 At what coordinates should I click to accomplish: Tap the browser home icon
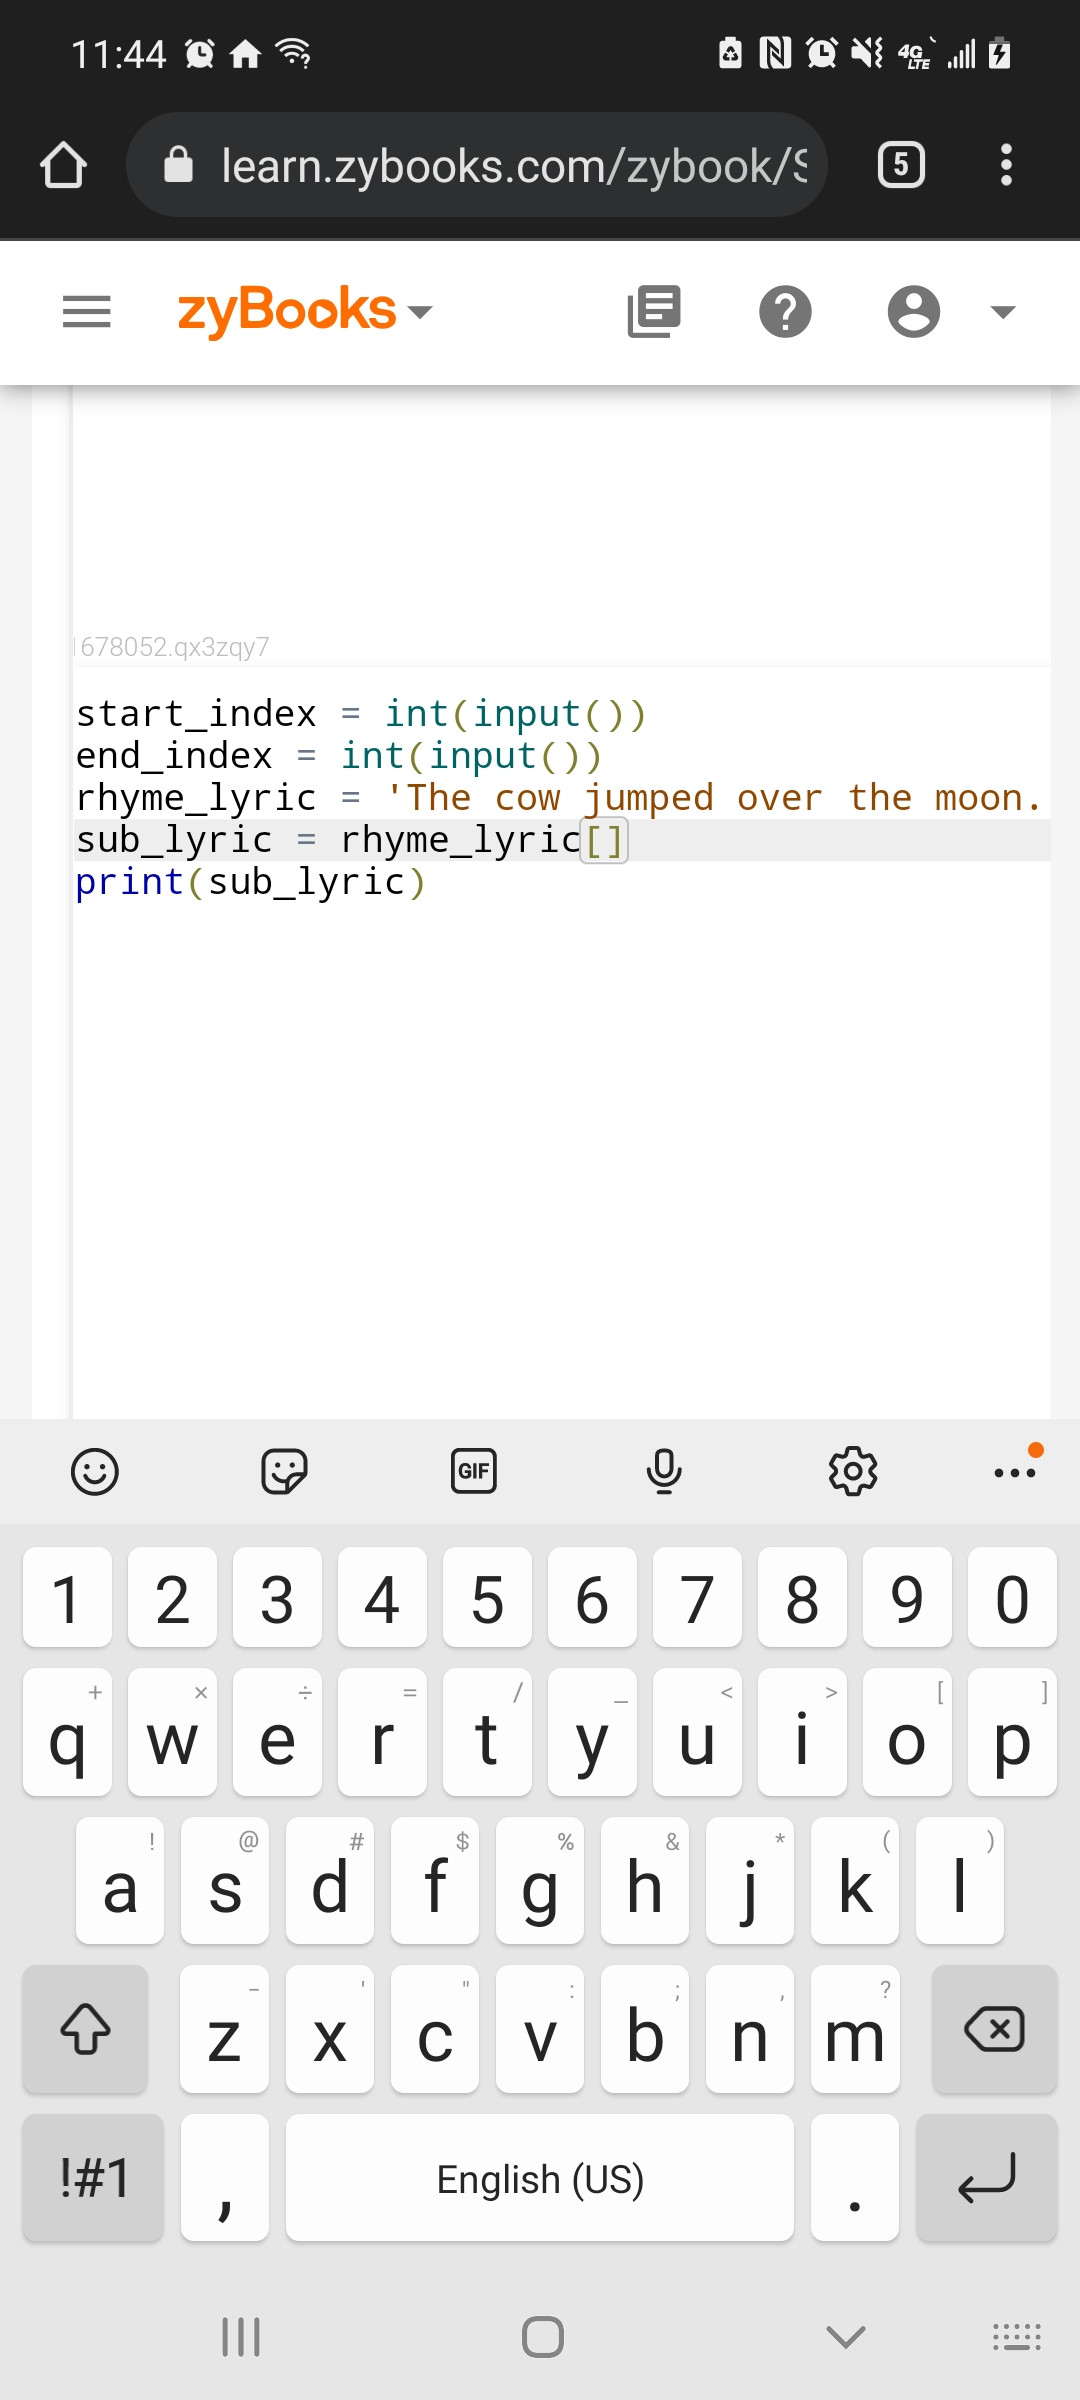(64, 165)
